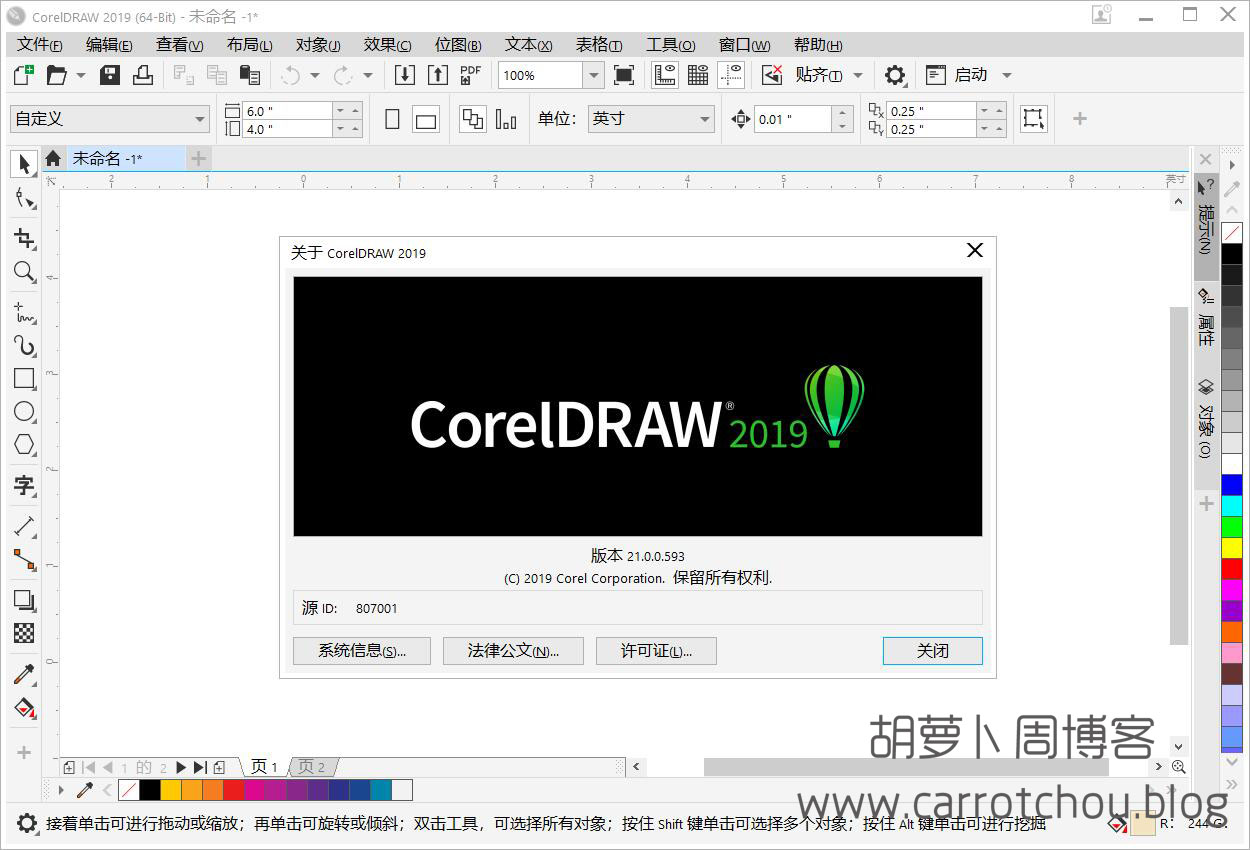Open the 位图 menu
1250x850 pixels.
[458, 45]
